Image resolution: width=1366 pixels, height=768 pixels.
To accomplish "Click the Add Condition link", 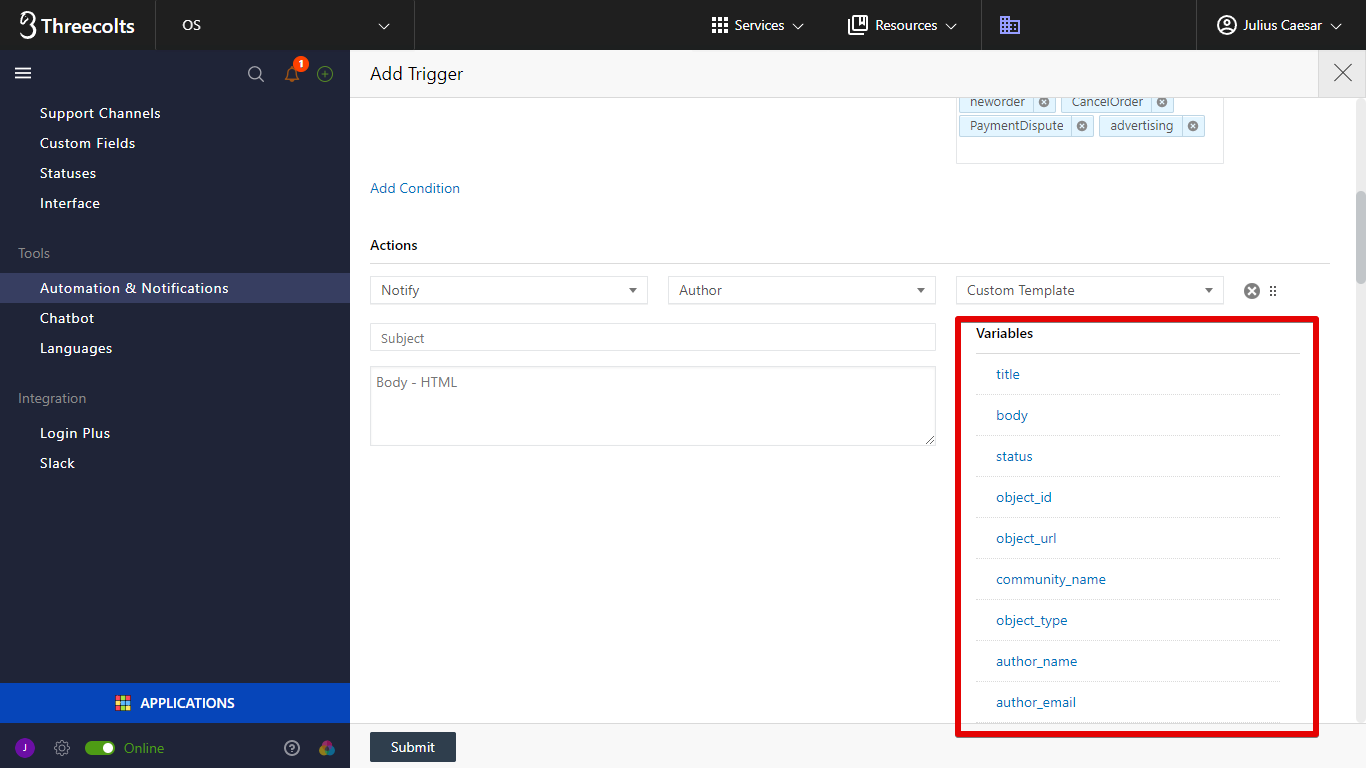I will 415,188.
